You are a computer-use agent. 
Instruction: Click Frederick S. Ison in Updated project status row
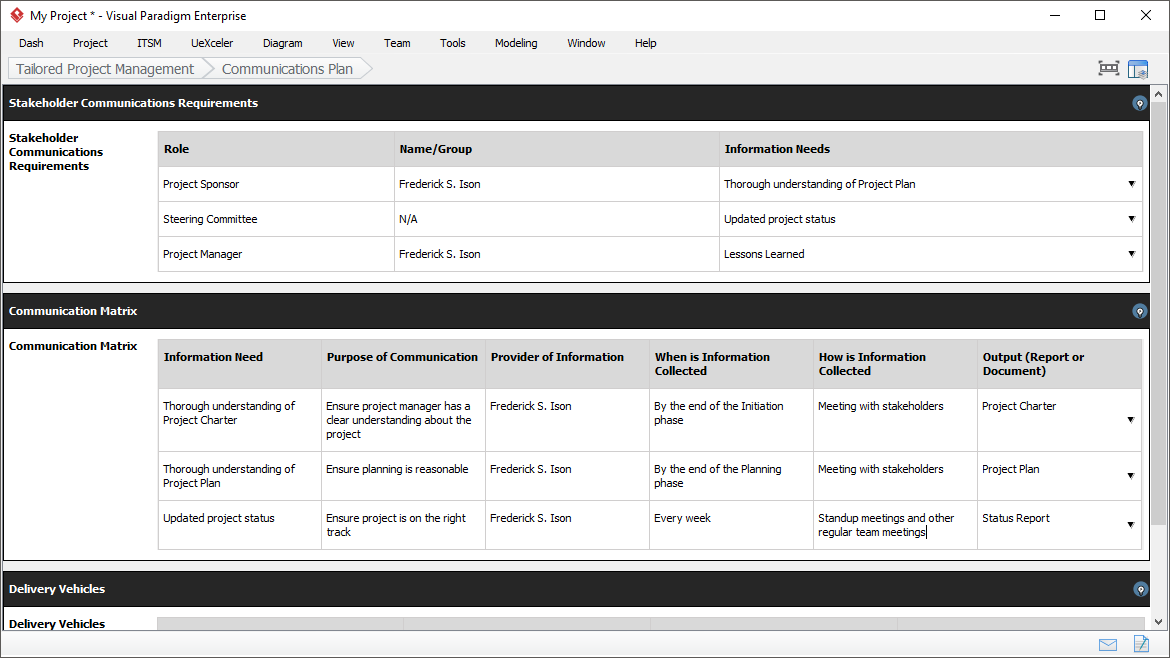[x=567, y=525]
